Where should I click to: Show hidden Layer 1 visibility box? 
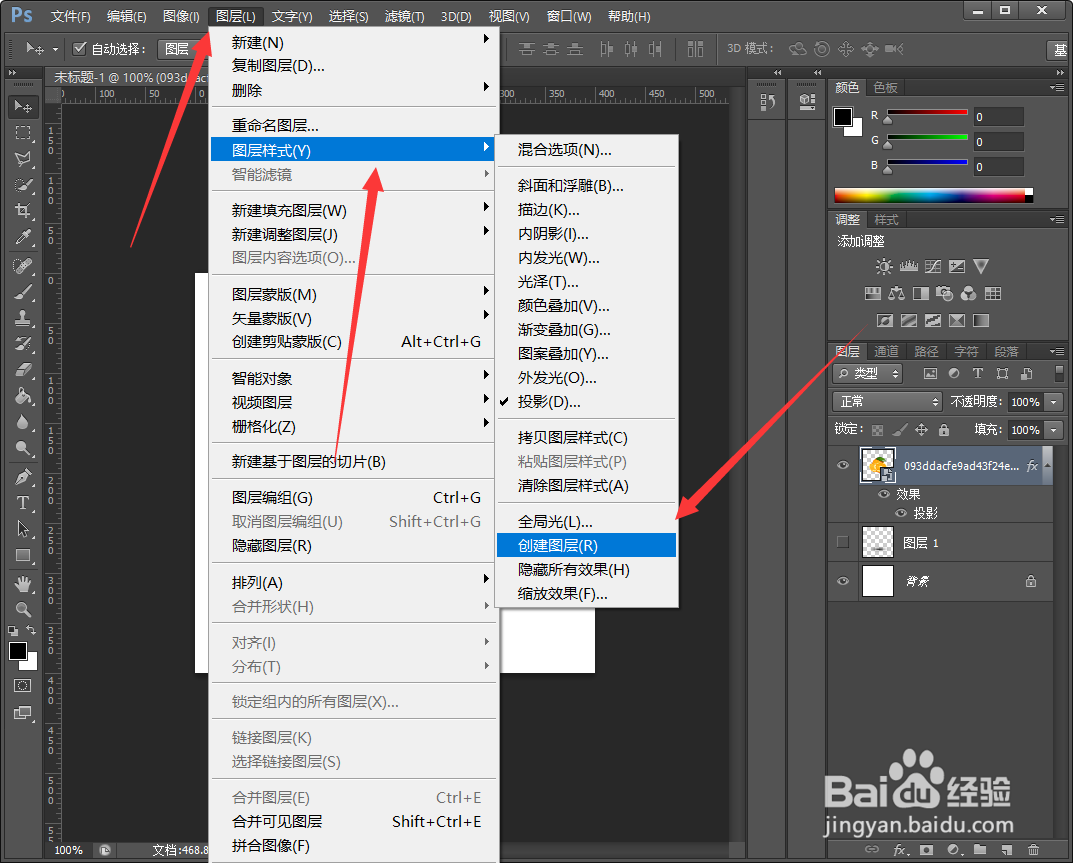point(843,542)
